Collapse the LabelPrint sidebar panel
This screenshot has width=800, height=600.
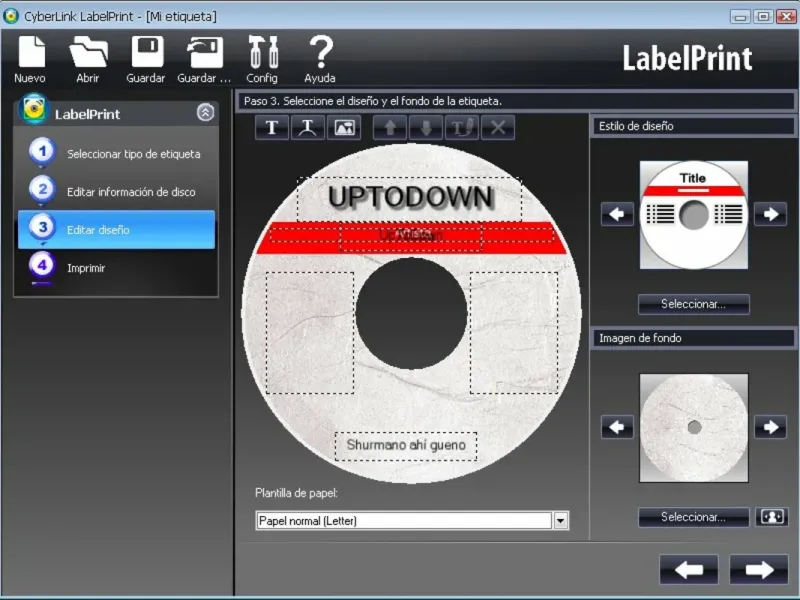click(205, 112)
